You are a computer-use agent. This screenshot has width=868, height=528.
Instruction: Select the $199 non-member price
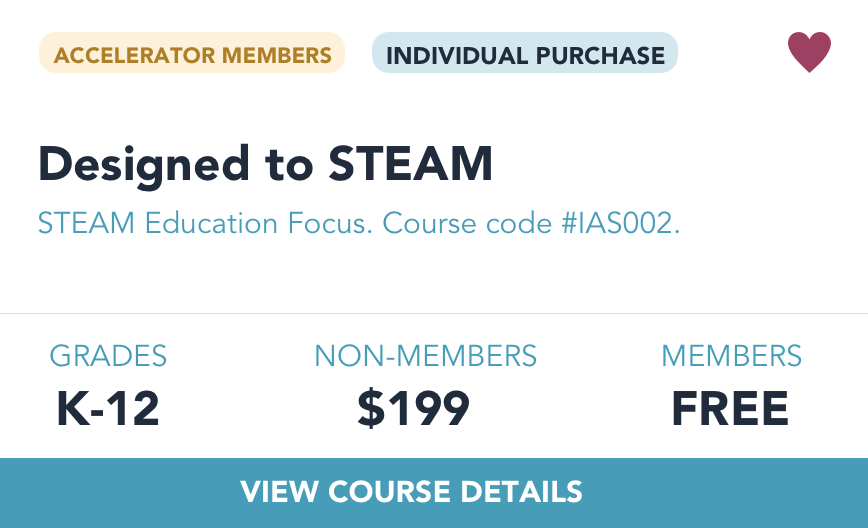[x=414, y=408]
